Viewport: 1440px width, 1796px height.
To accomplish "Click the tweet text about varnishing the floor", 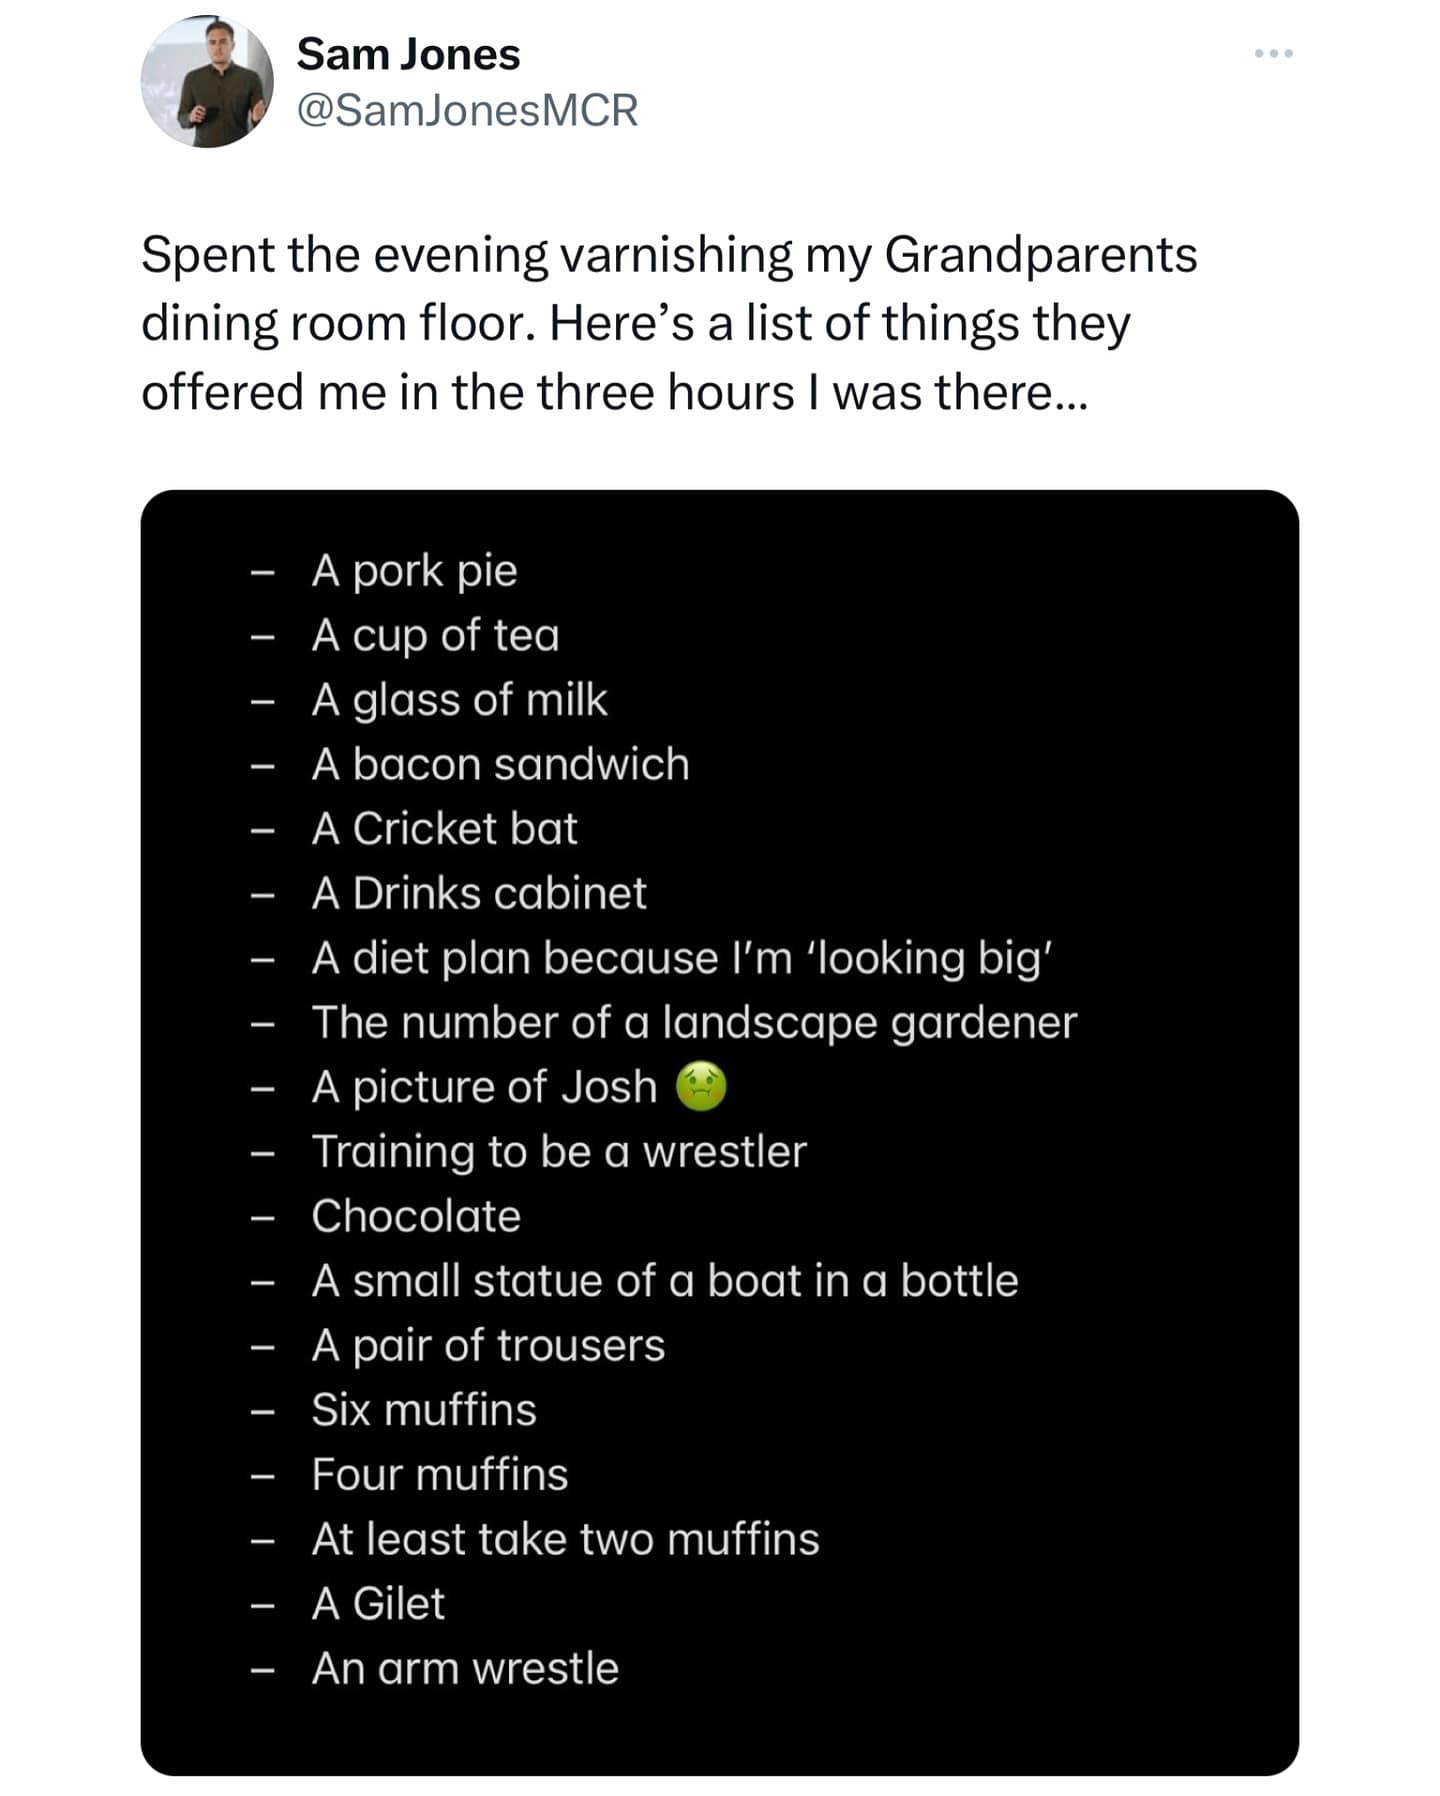I will (668, 323).
